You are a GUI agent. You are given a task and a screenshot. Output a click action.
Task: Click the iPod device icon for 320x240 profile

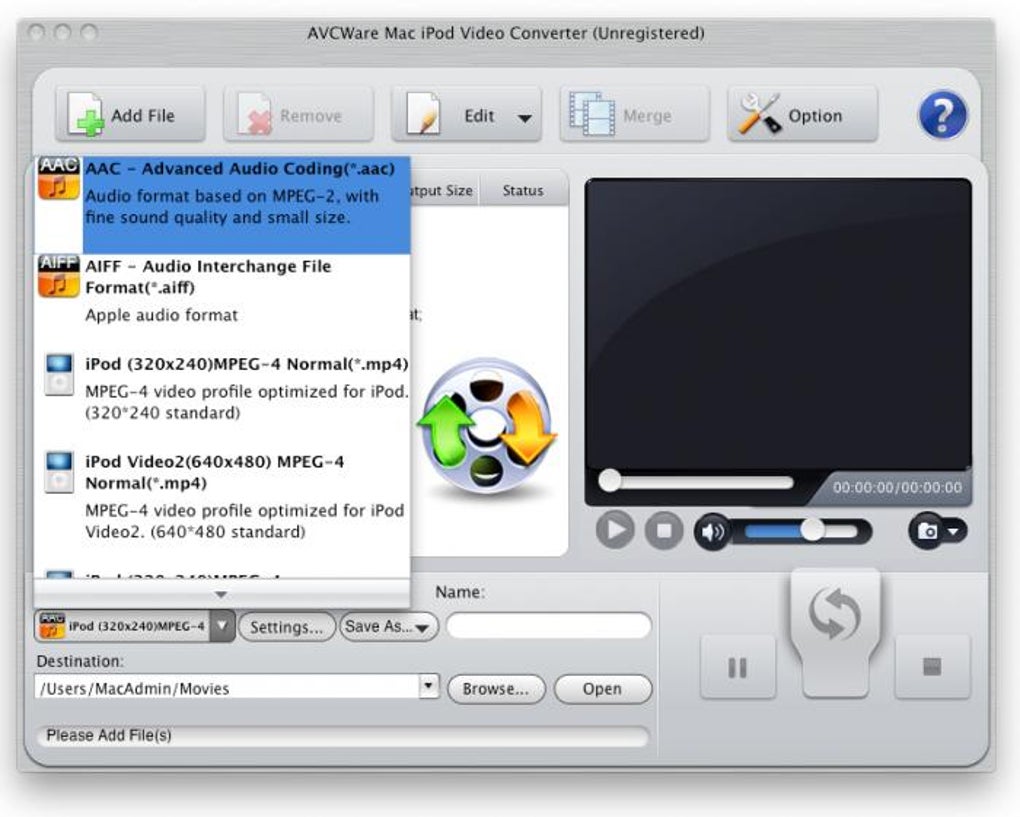coord(59,374)
